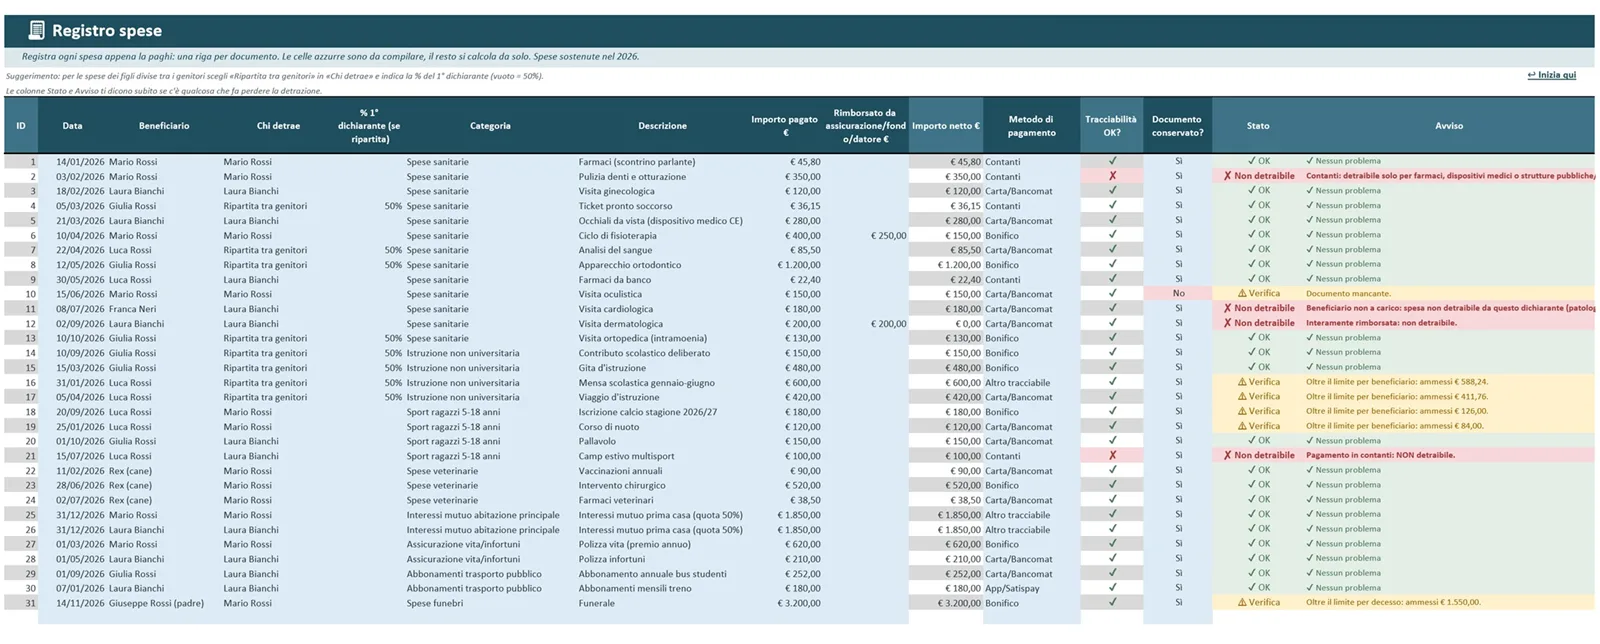Click the 'Verifica' warning status in row 10
The image size is (1600, 644).
click(1258, 294)
